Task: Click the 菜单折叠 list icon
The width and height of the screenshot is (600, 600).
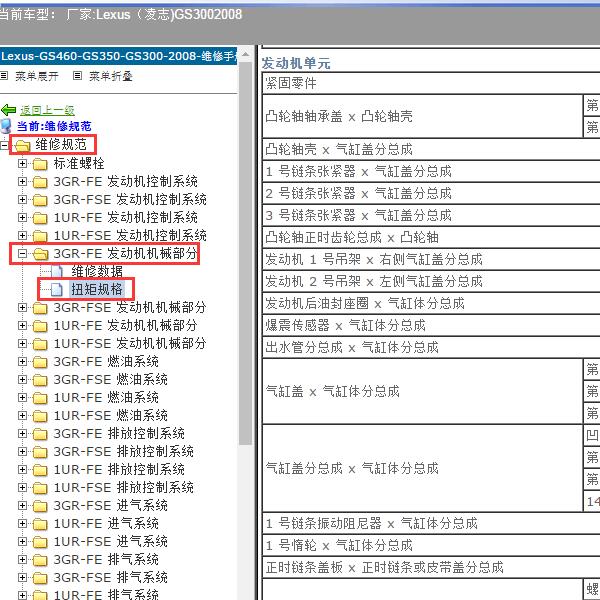Action: (x=77, y=76)
